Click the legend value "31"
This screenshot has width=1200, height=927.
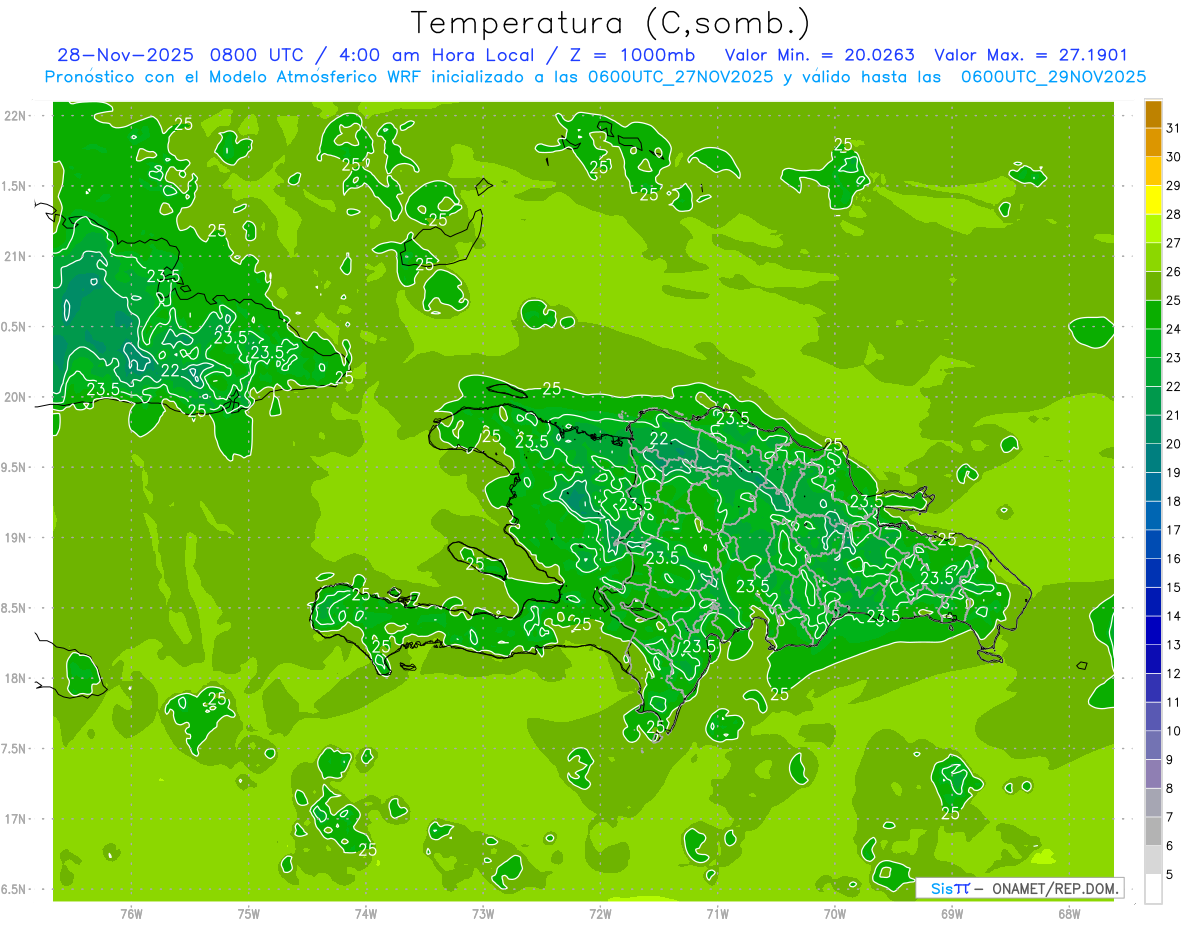coord(1174,128)
